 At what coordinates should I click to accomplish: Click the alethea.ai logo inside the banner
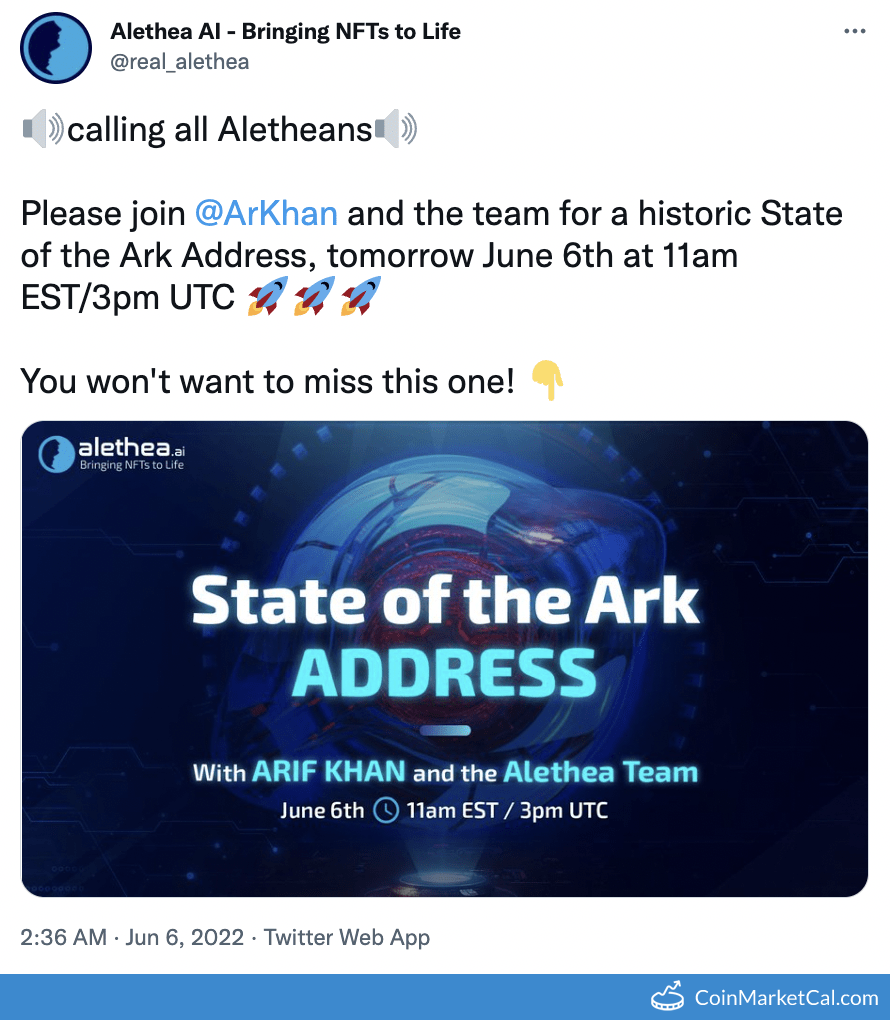(112, 453)
